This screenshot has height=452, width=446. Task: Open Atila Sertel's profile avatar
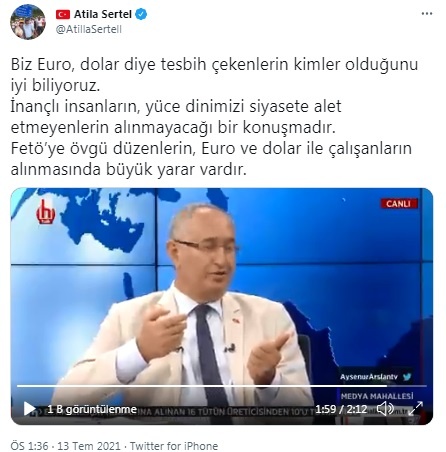coord(28,22)
